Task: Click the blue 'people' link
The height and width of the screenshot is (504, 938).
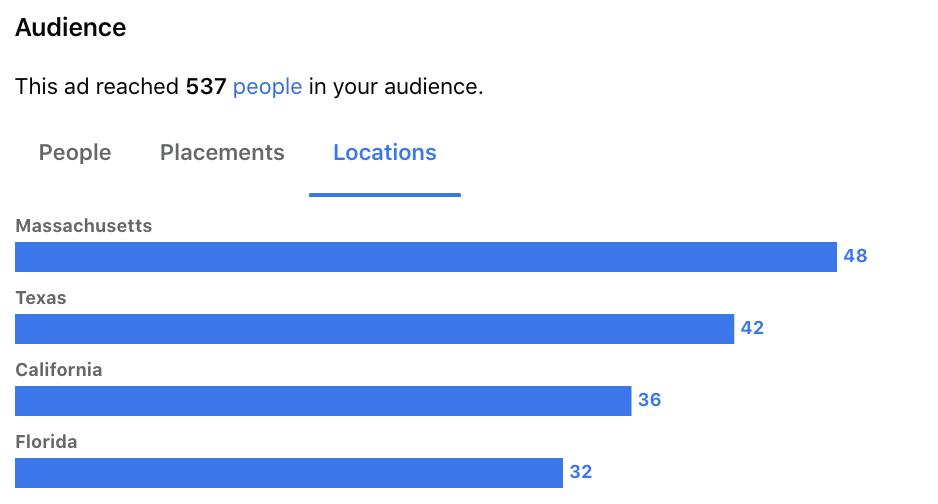Action: [x=267, y=87]
